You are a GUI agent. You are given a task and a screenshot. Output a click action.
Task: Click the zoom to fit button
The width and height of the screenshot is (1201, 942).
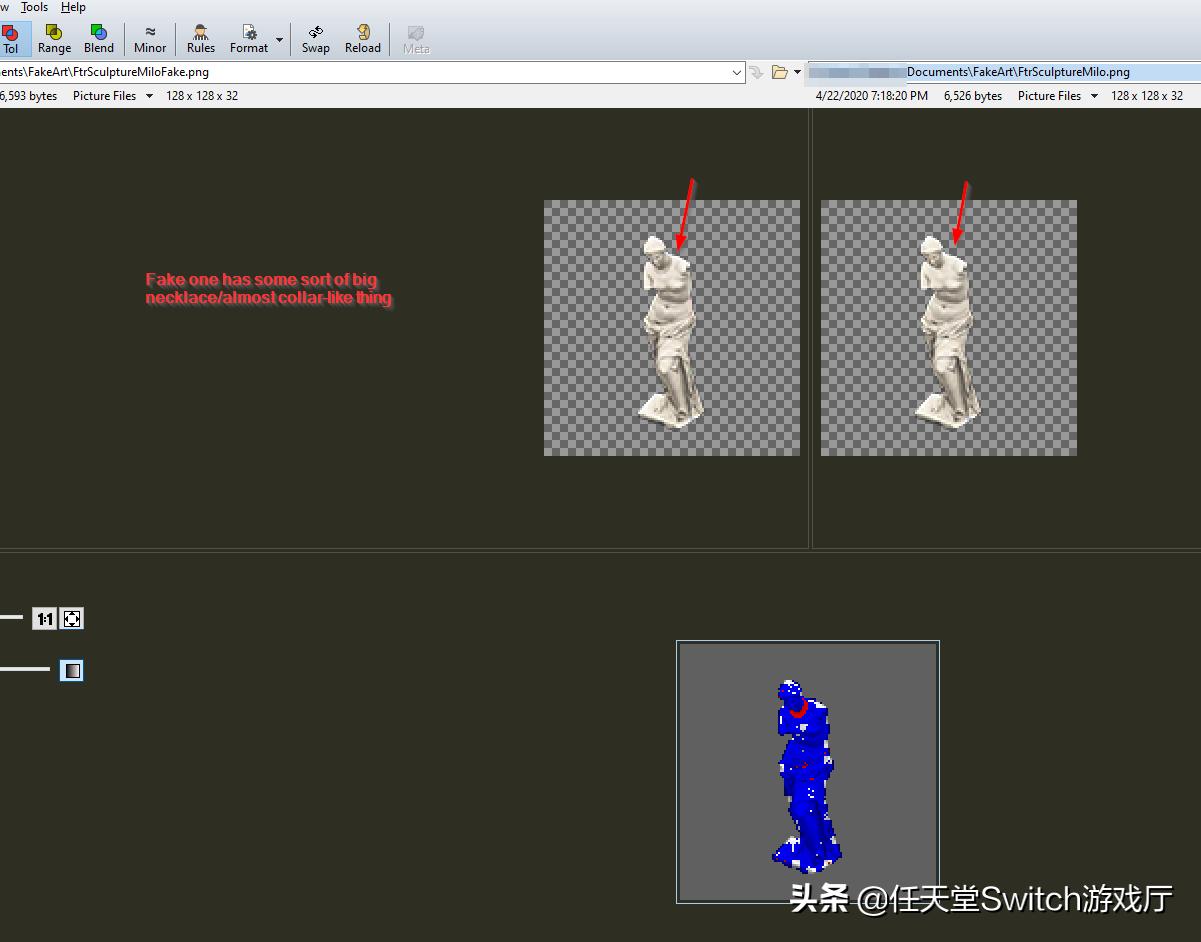point(72,619)
